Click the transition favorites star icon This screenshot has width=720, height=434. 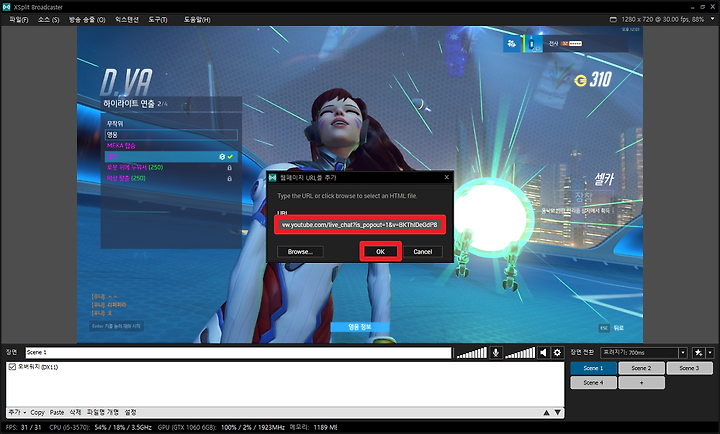[698, 352]
